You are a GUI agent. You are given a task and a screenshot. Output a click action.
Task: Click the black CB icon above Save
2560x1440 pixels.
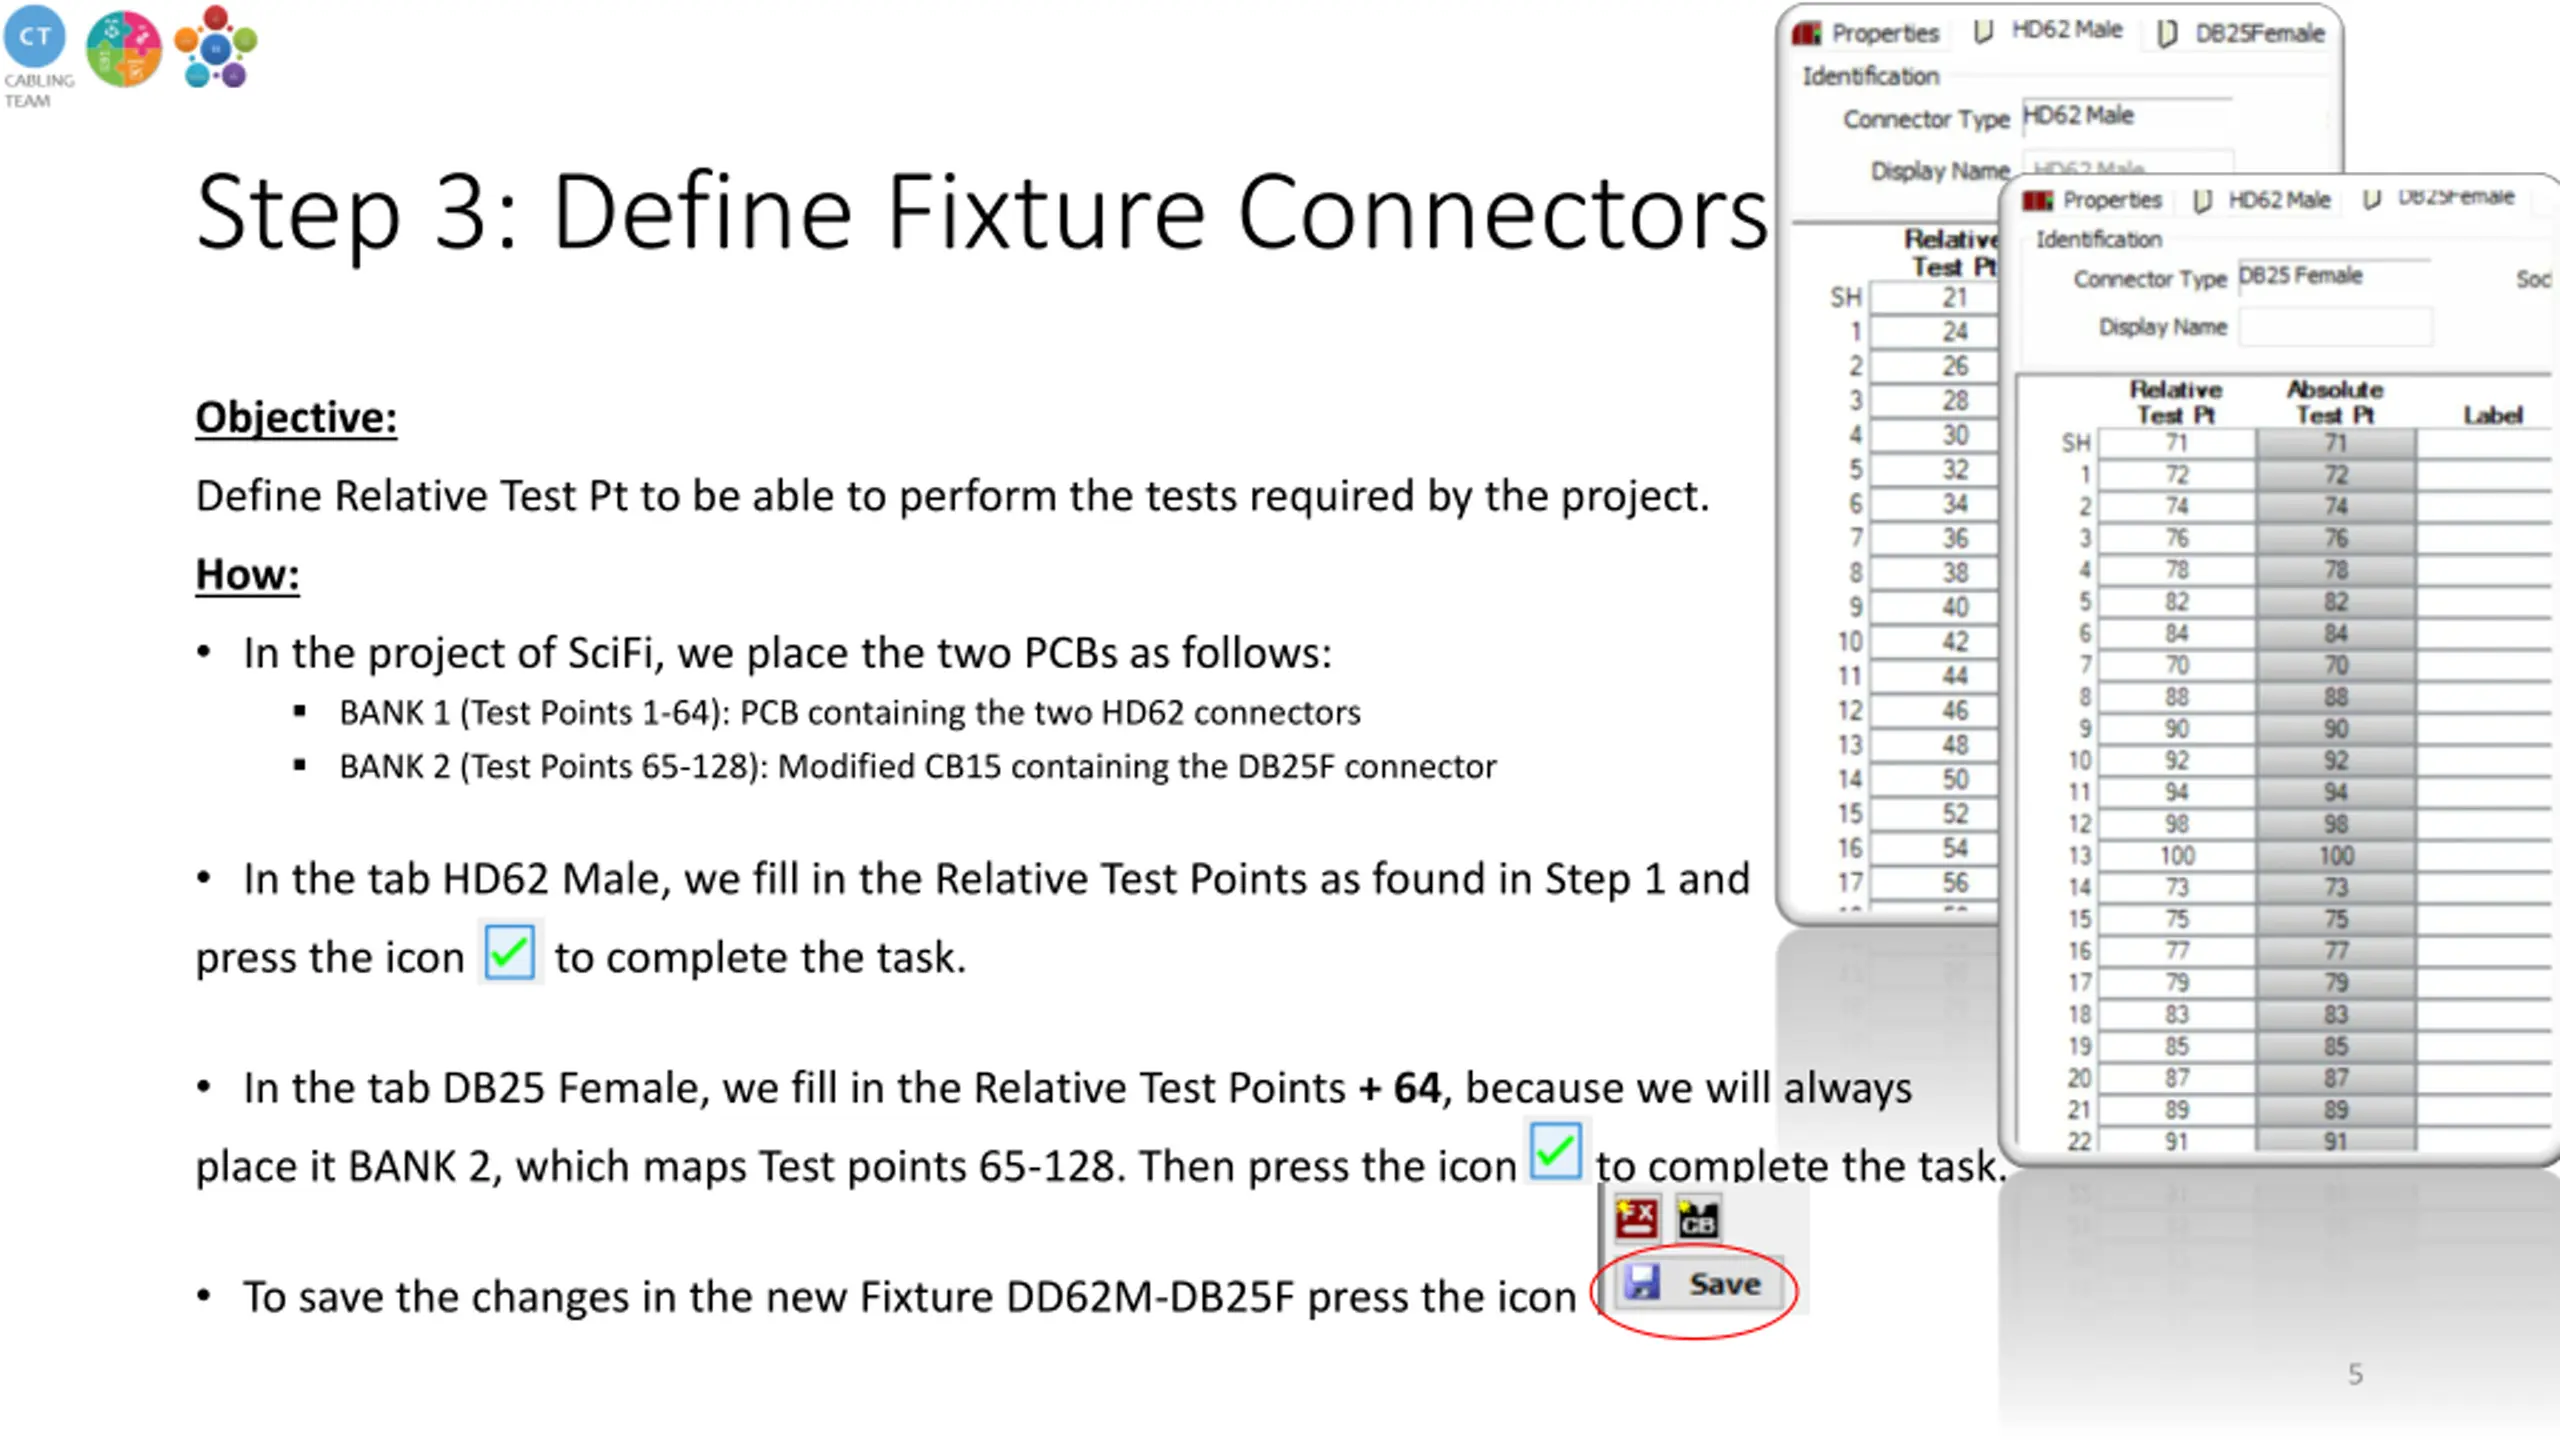pyautogui.click(x=1698, y=1219)
